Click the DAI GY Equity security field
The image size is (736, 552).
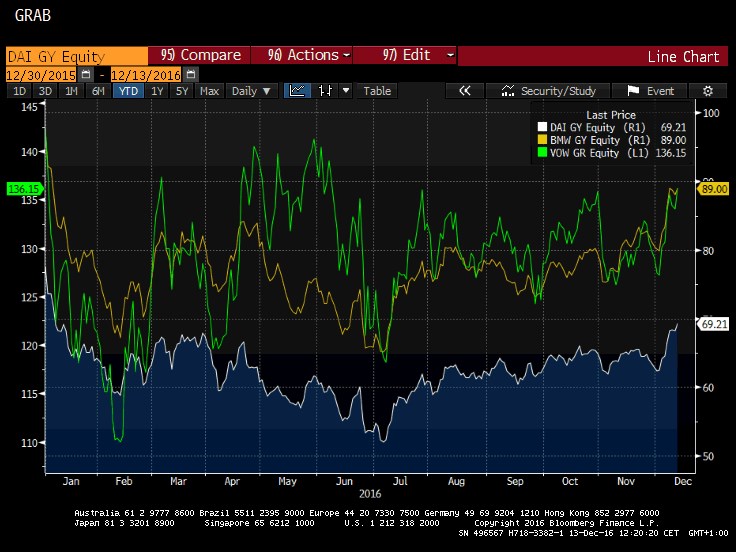(77, 56)
